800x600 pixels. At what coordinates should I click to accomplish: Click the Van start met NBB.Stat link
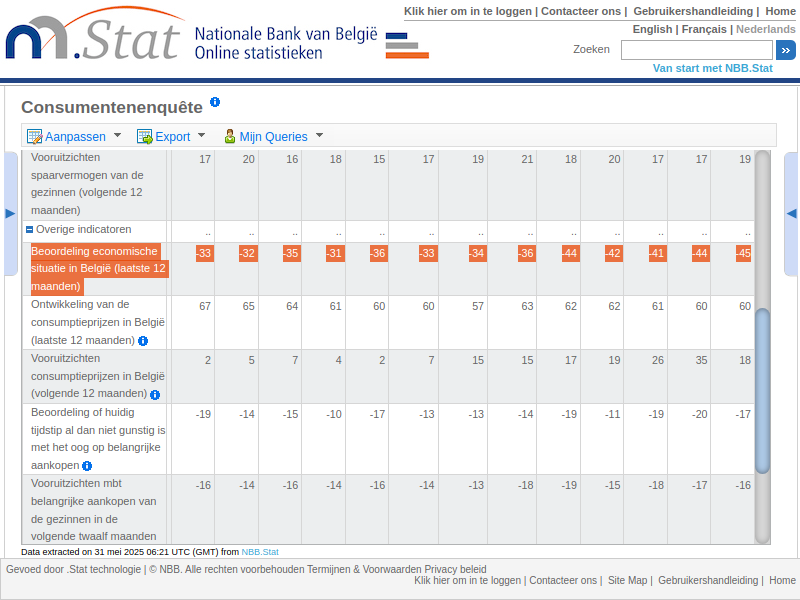(x=712, y=68)
